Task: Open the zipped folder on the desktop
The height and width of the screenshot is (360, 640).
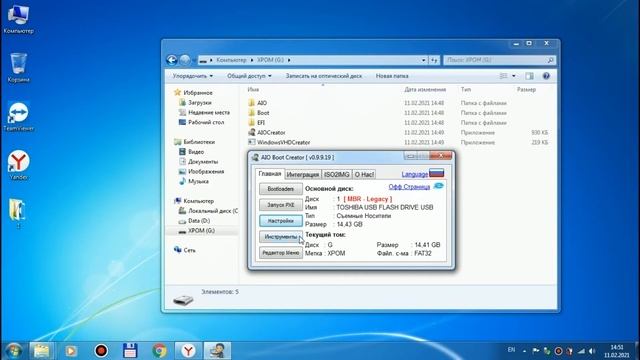Action: coord(17,213)
